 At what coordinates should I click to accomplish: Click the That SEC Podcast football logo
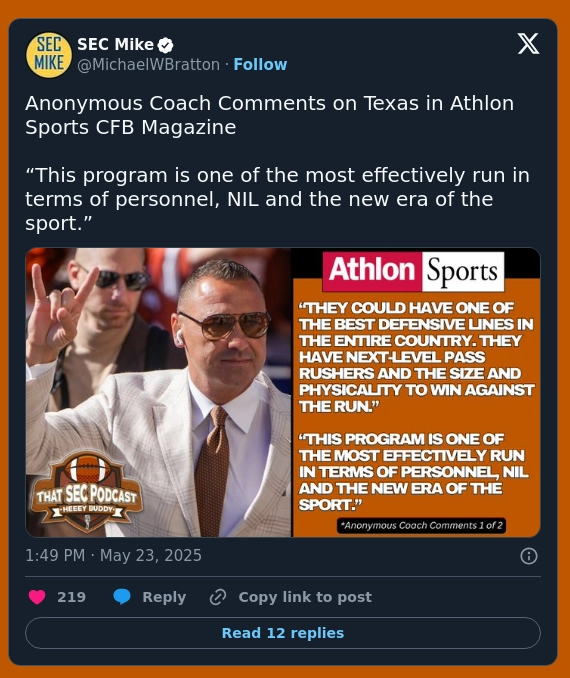coord(87,492)
